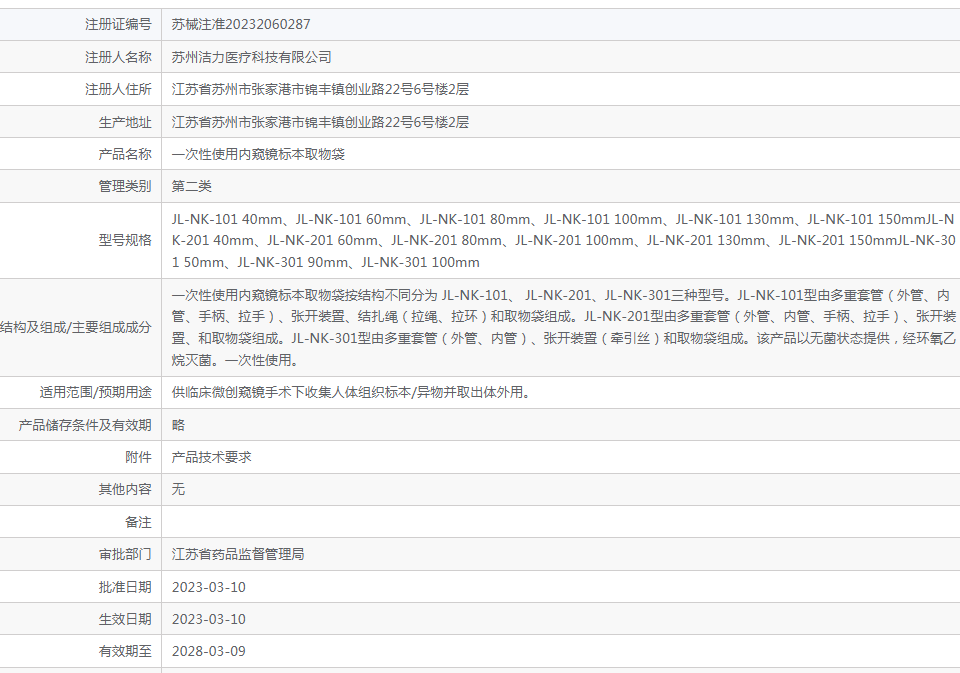Screen dimensions: 960x673
Task: Select company name 苏州洁力医疗科技有限公司
Action: point(252,58)
